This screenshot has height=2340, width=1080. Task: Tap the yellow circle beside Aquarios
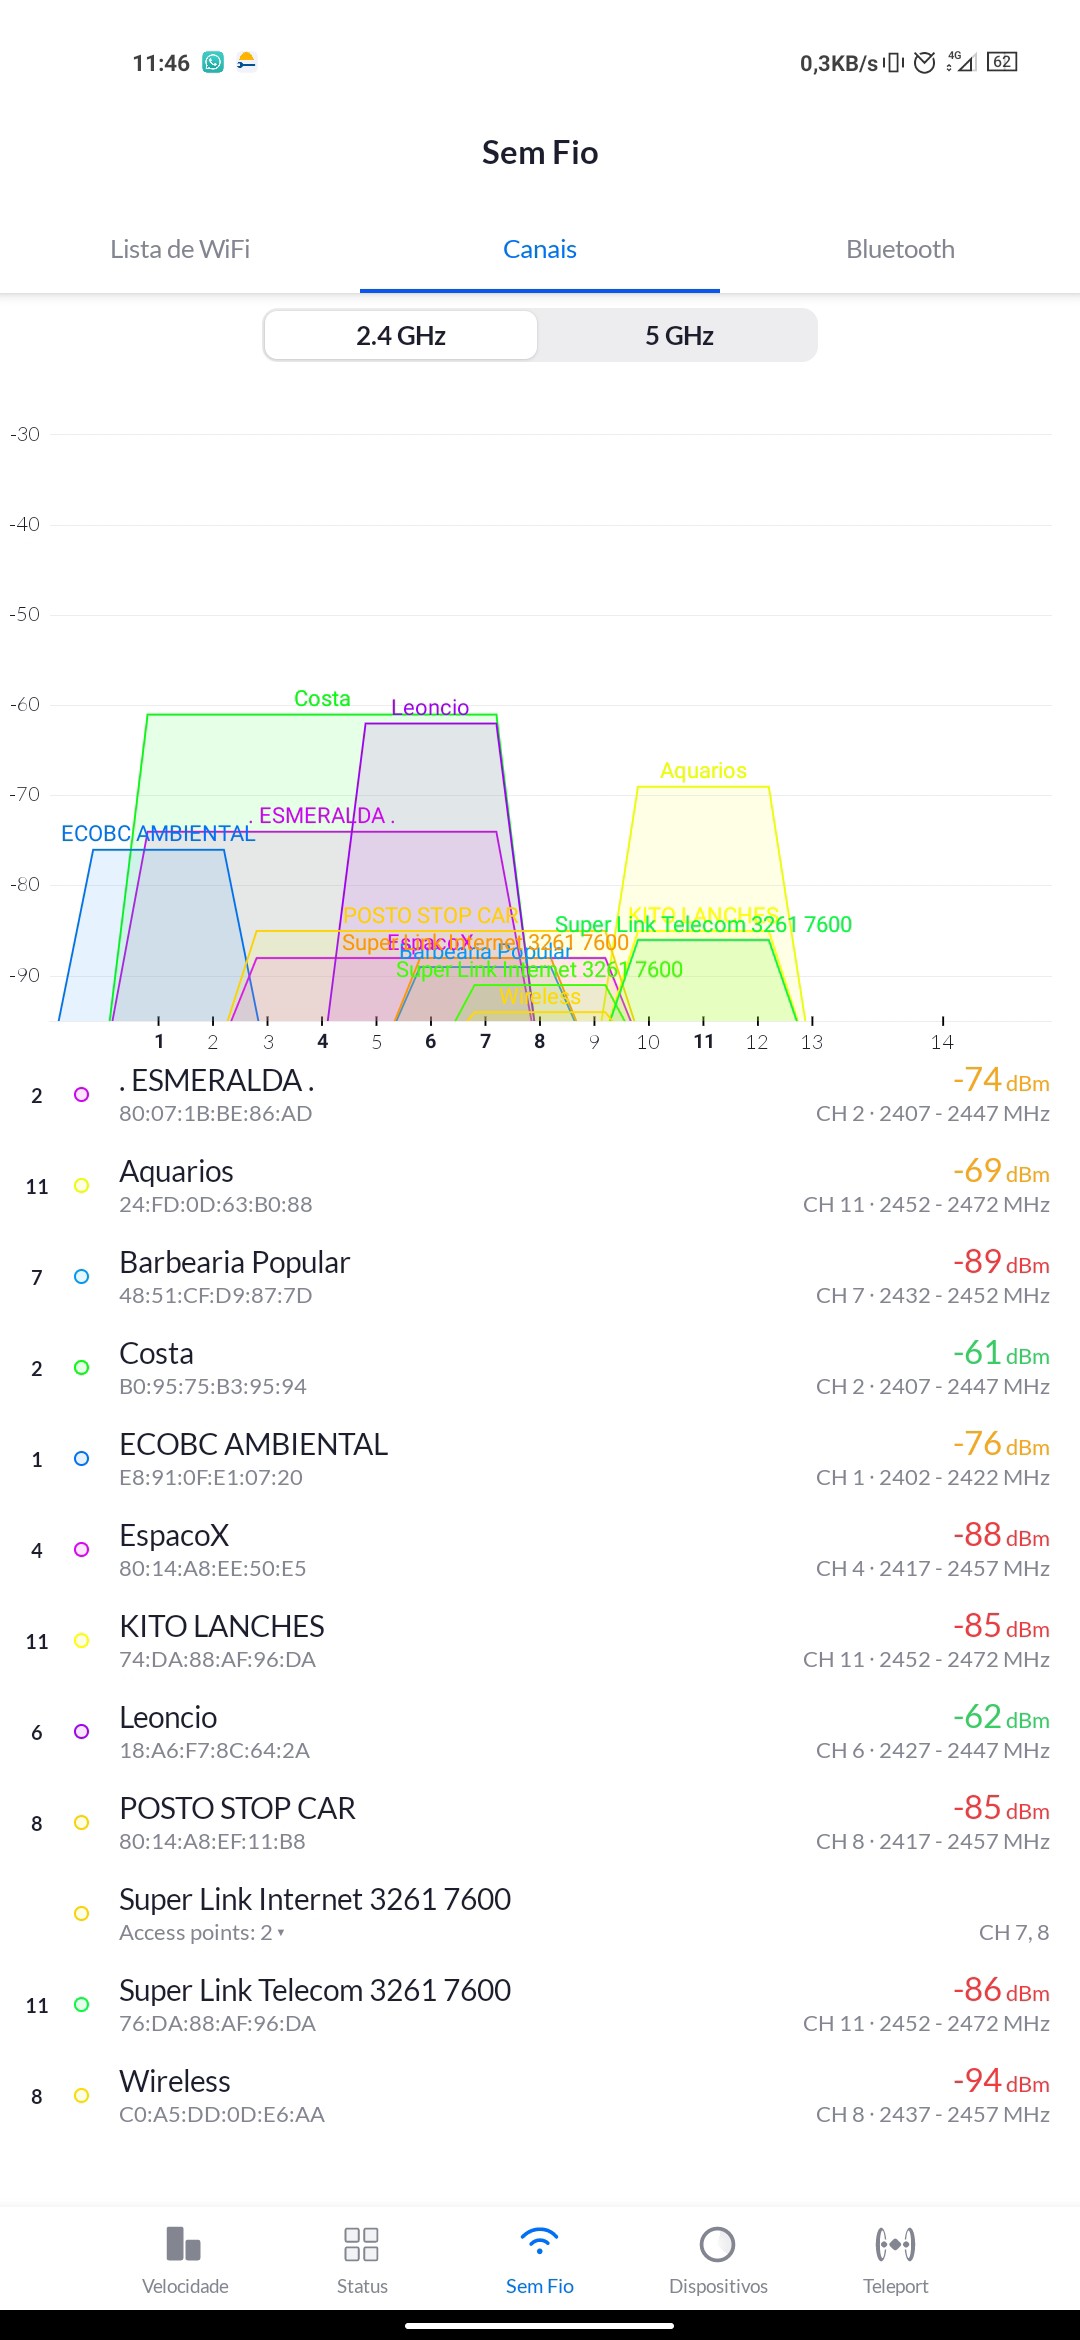tap(82, 1186)
